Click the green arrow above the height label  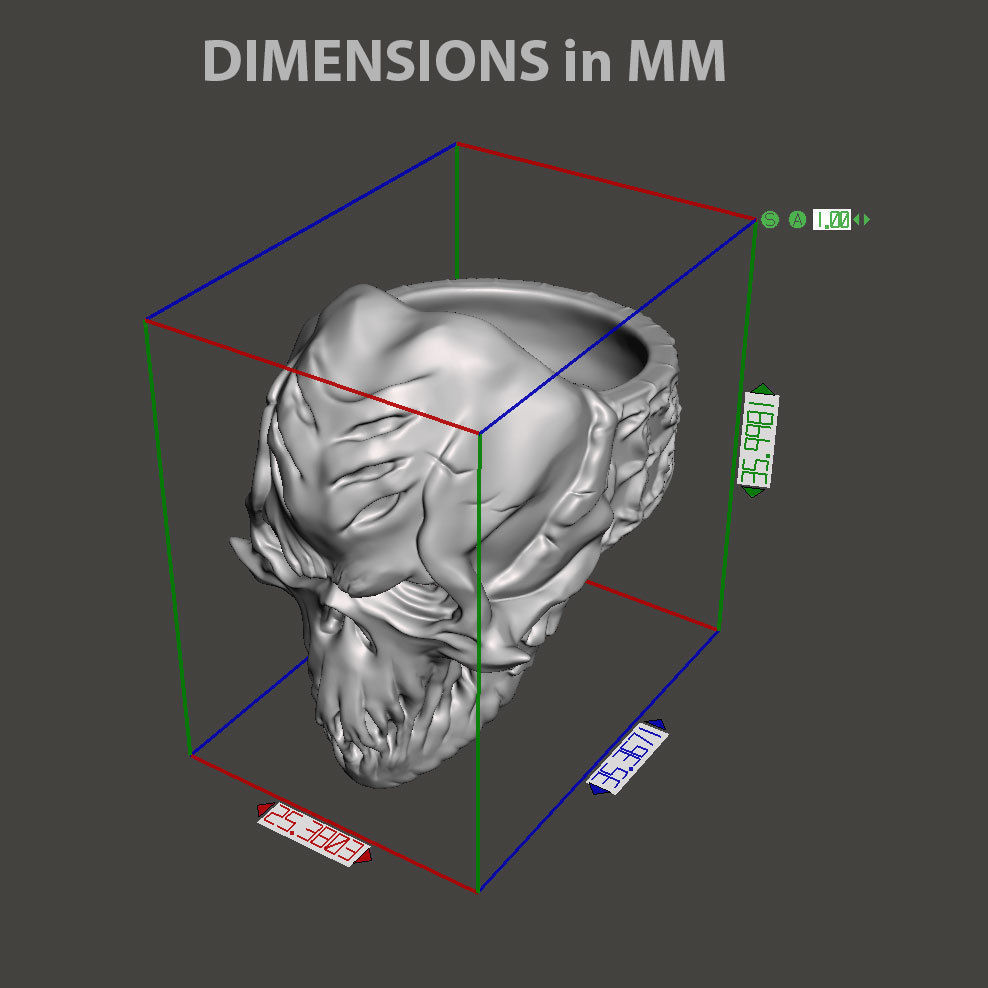click(x=762, y=388)
